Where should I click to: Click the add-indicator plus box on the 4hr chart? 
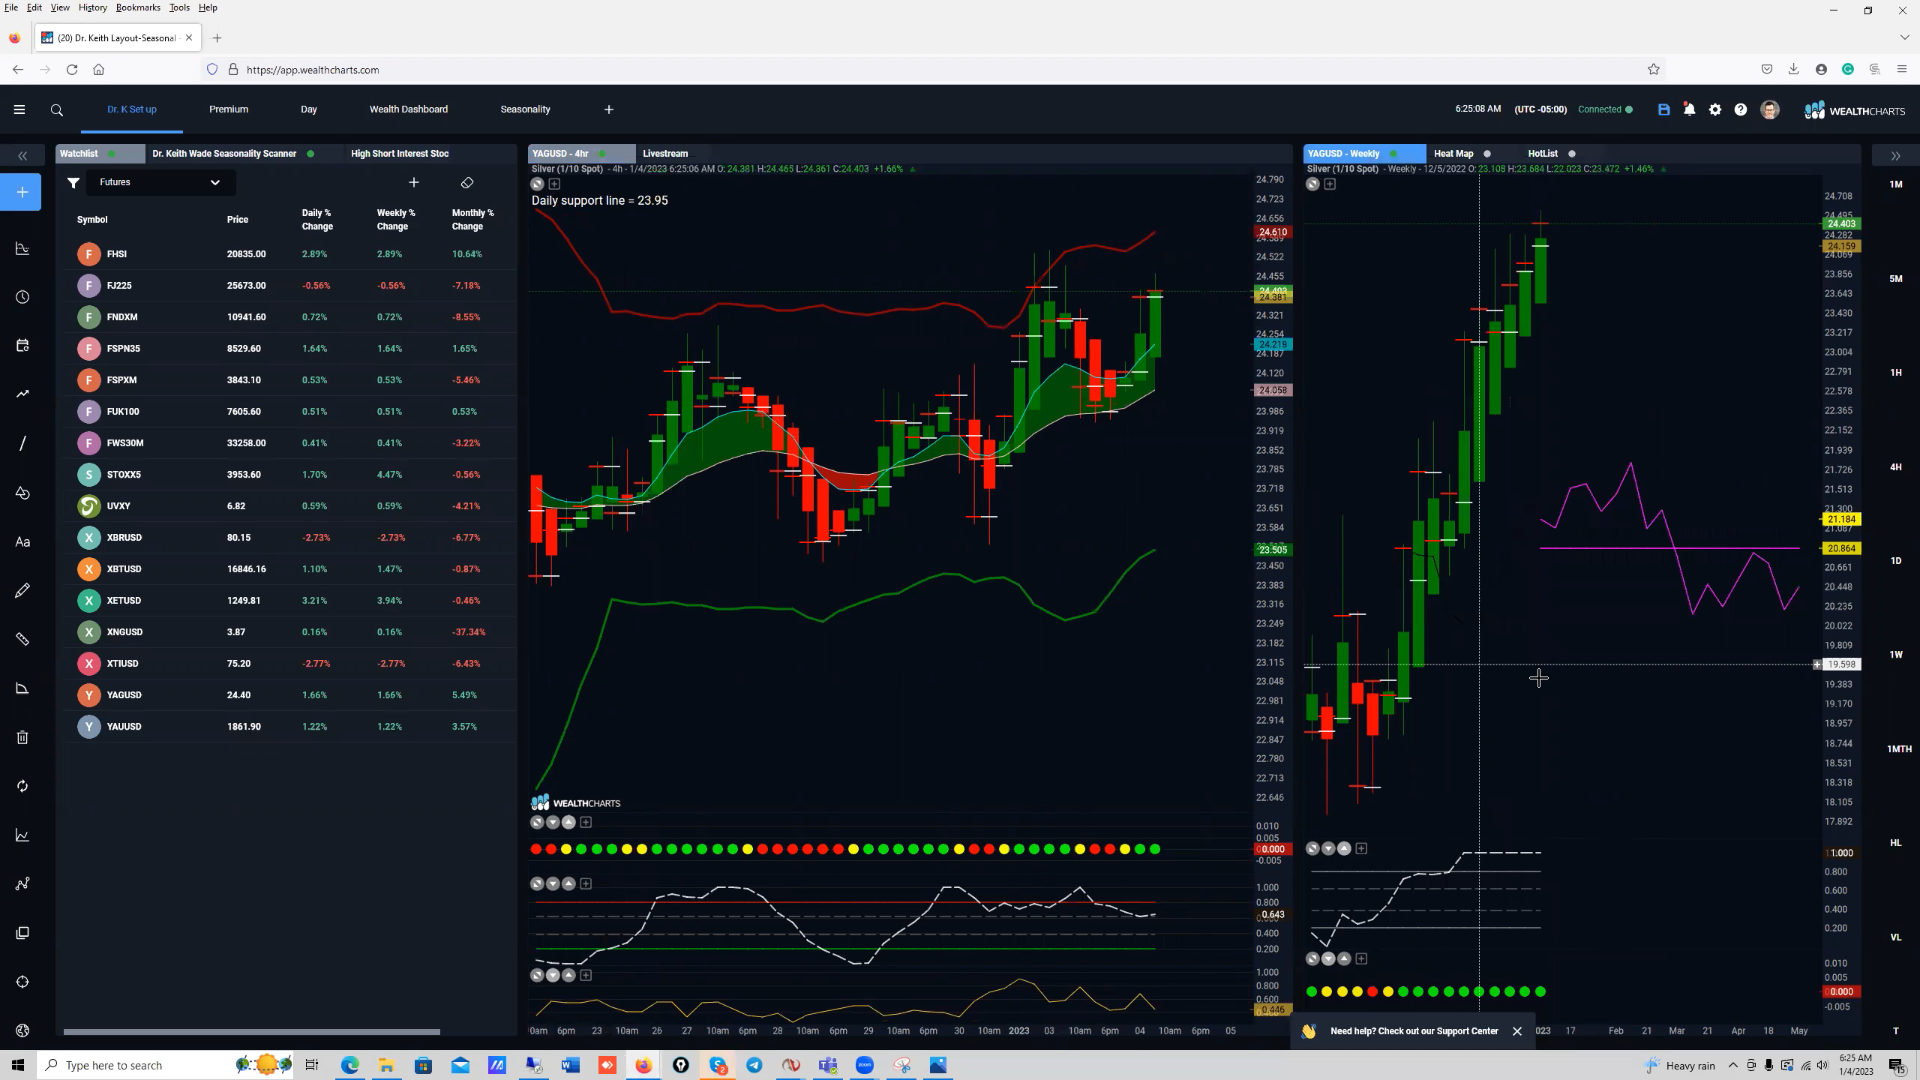pyautogui.click(x=555, y=184)
